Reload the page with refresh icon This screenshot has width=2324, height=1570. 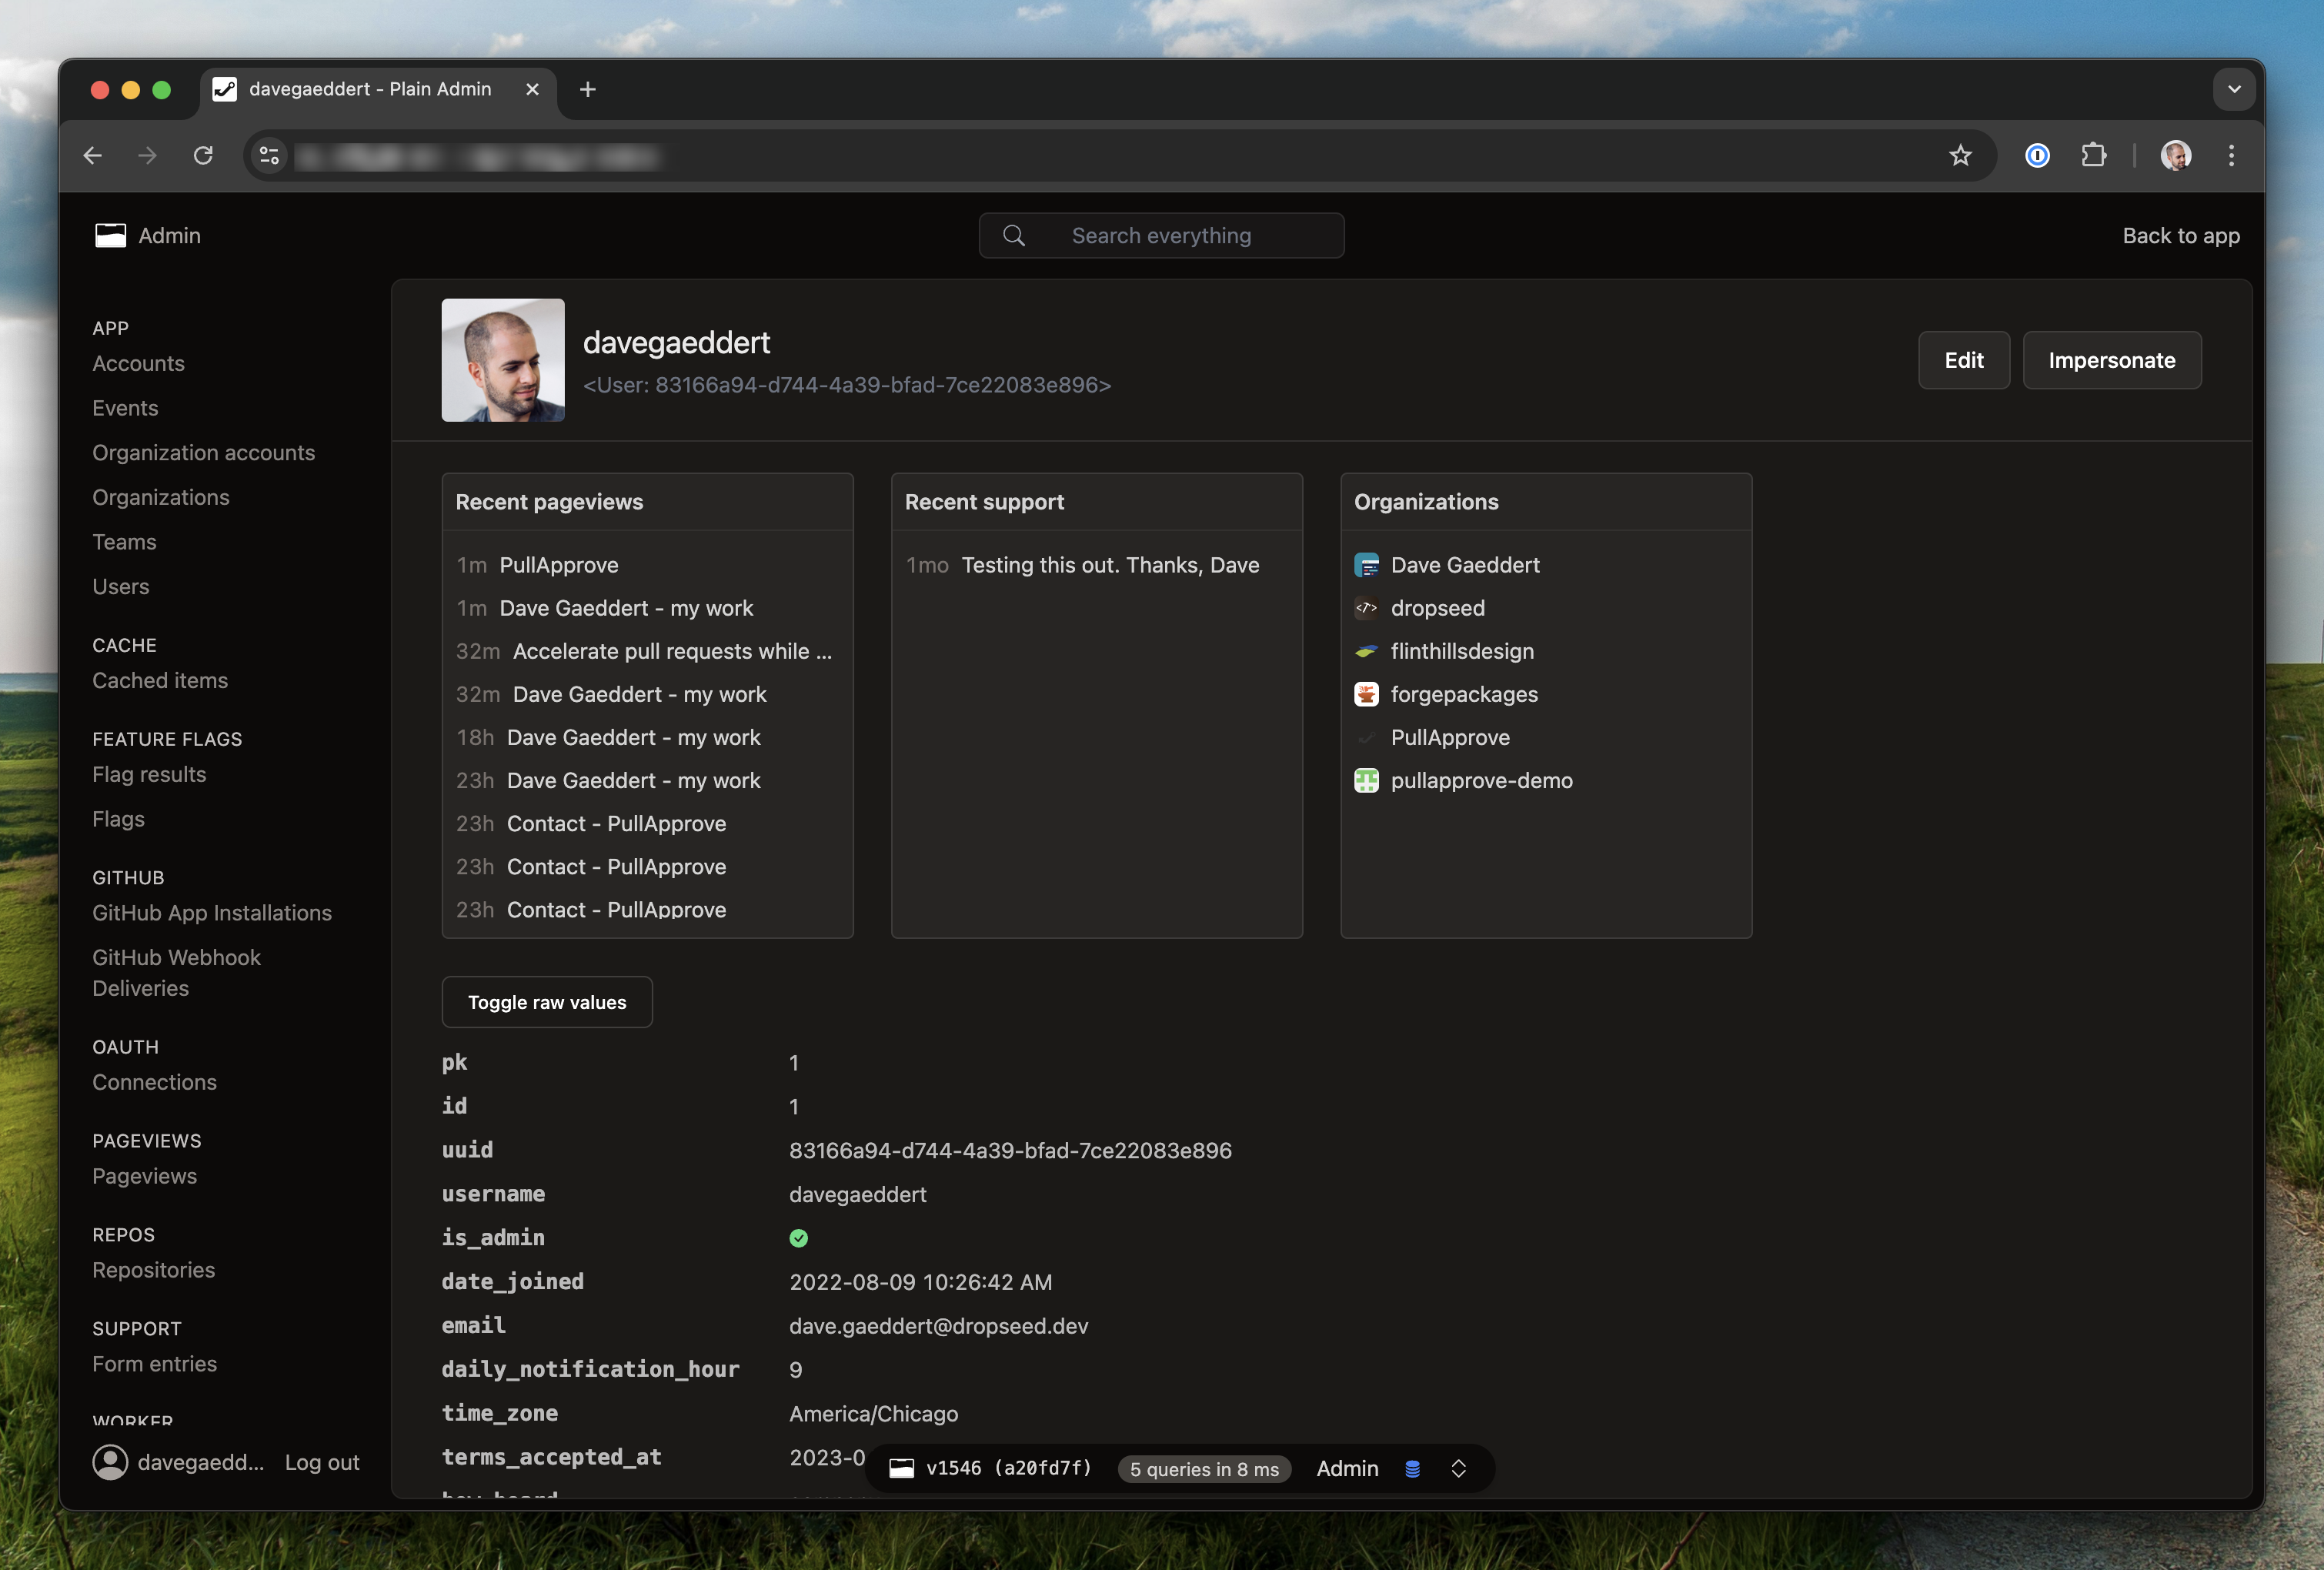click(x=203, y=155)
